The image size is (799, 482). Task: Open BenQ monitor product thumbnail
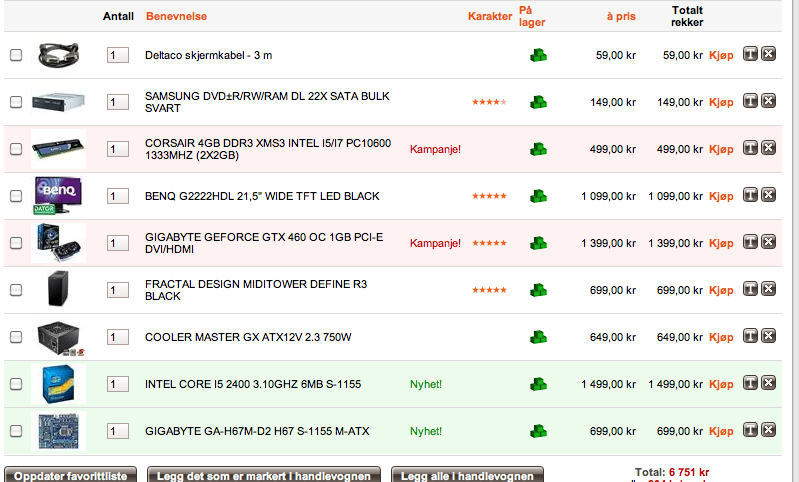point(58,196)
